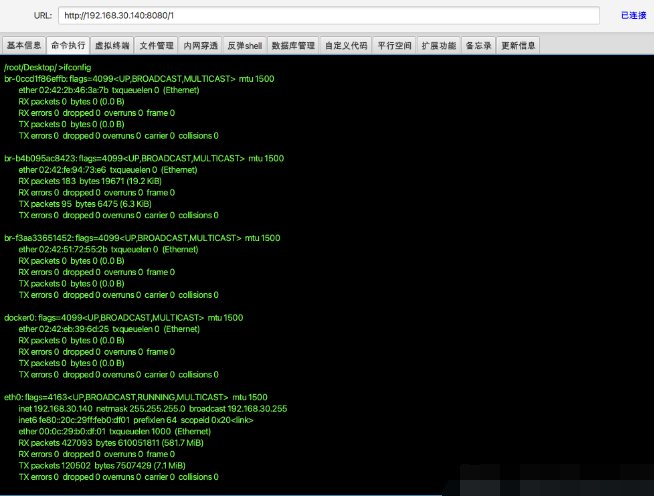The height and width of the screenshot is (496, 654).
Task: Click the inet6 fe80::20c:29ff:feb0:df01 line
Action: click(x=136, y=420)
